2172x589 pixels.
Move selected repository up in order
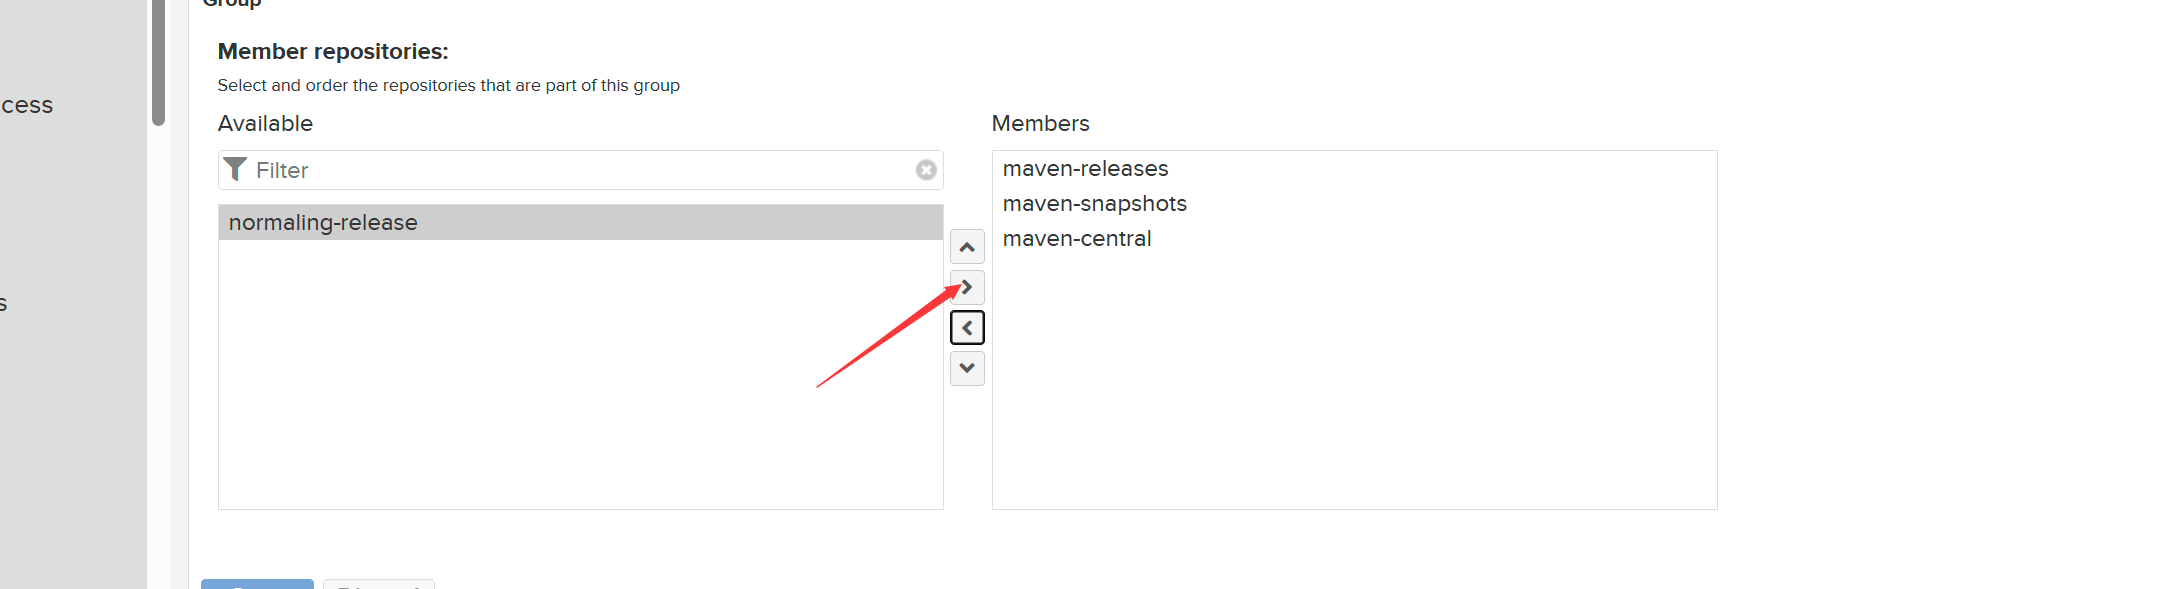(967, 247)
